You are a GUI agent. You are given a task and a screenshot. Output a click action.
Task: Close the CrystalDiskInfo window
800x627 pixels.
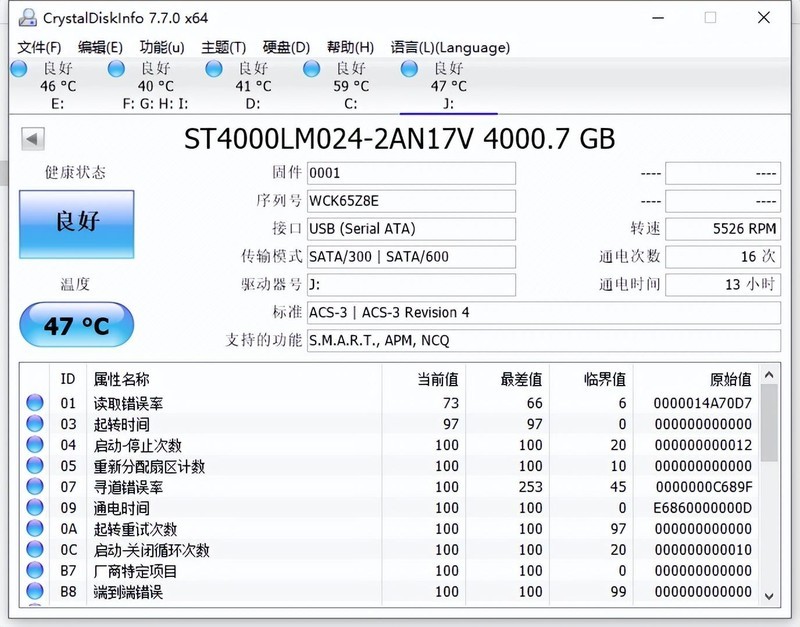pos(764,18)
